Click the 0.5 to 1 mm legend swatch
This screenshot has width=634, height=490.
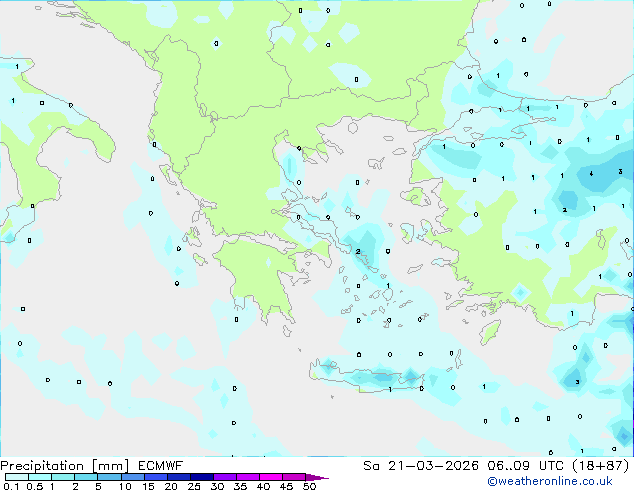pyautogui.click(x=40, y=477)
